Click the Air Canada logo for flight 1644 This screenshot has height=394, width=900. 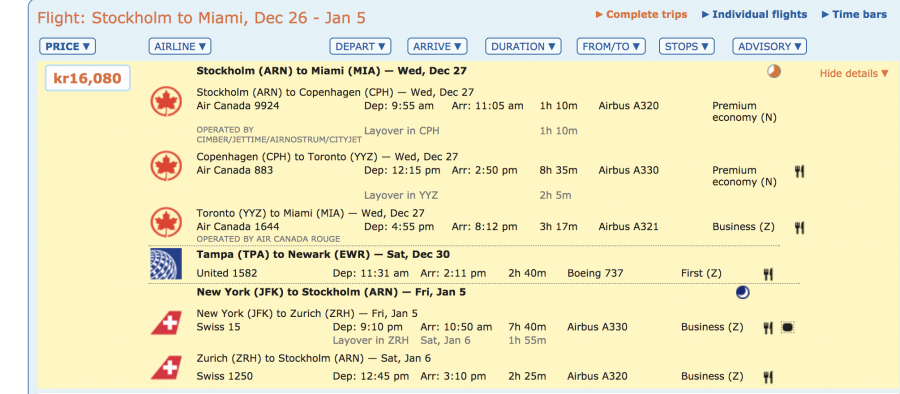(166, 222)
